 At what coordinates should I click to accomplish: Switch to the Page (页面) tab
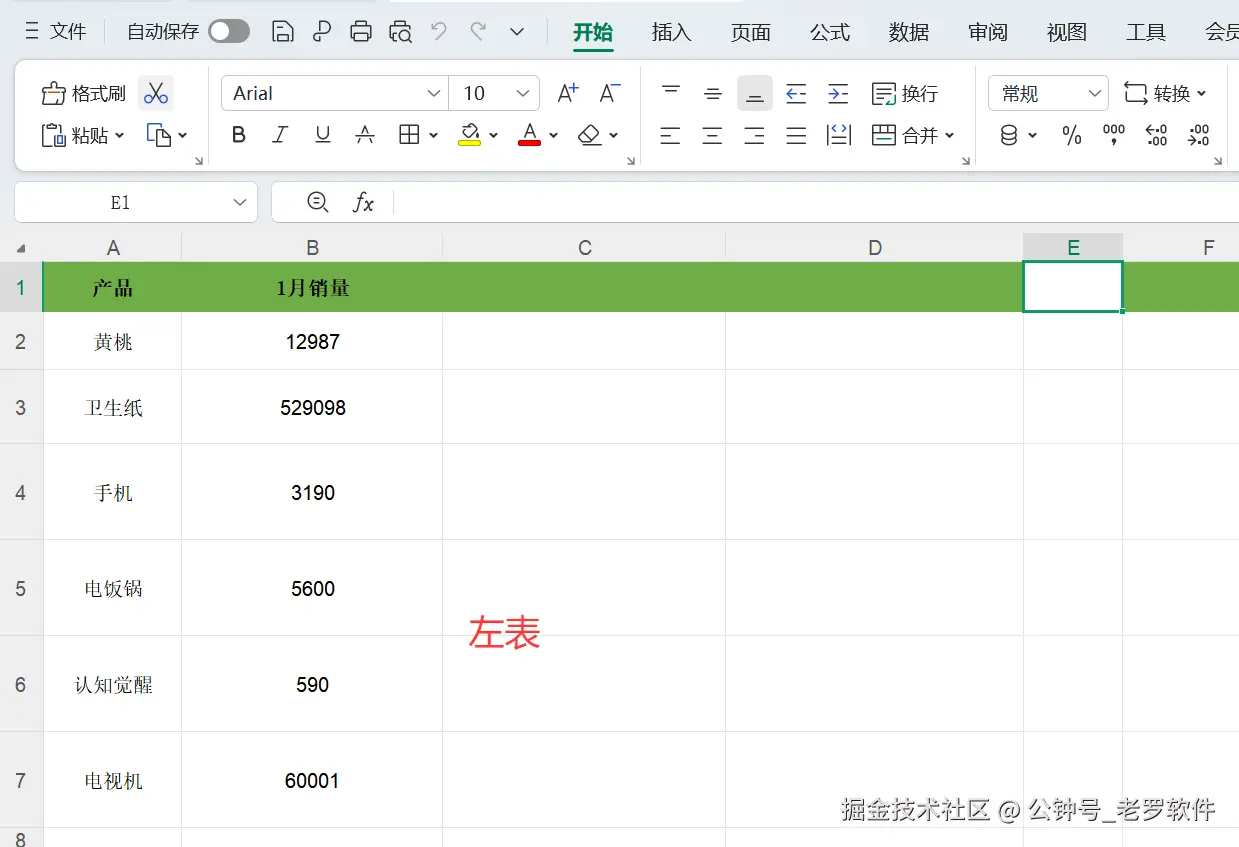coord(750,32)
